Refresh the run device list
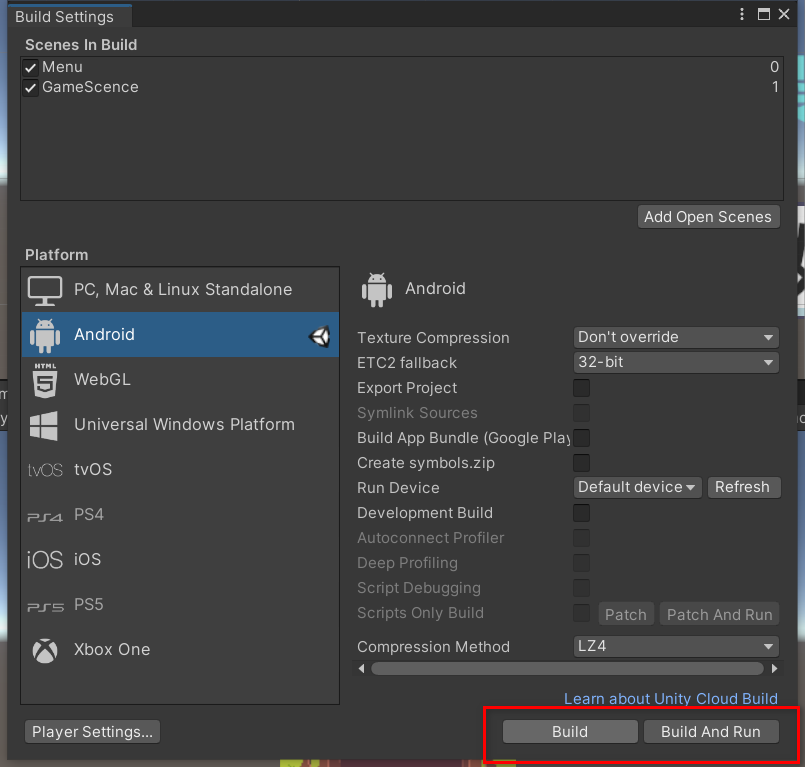The width and height of the screenshot is (805, 767). [x=744, y=487]
